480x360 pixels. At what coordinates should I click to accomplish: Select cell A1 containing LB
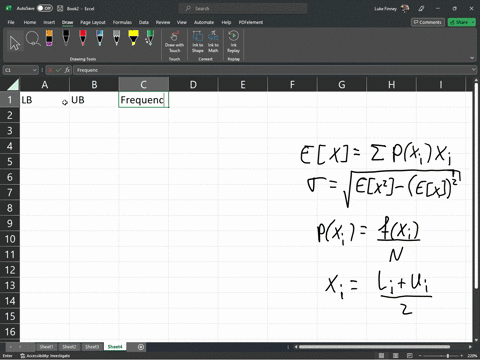45,100
